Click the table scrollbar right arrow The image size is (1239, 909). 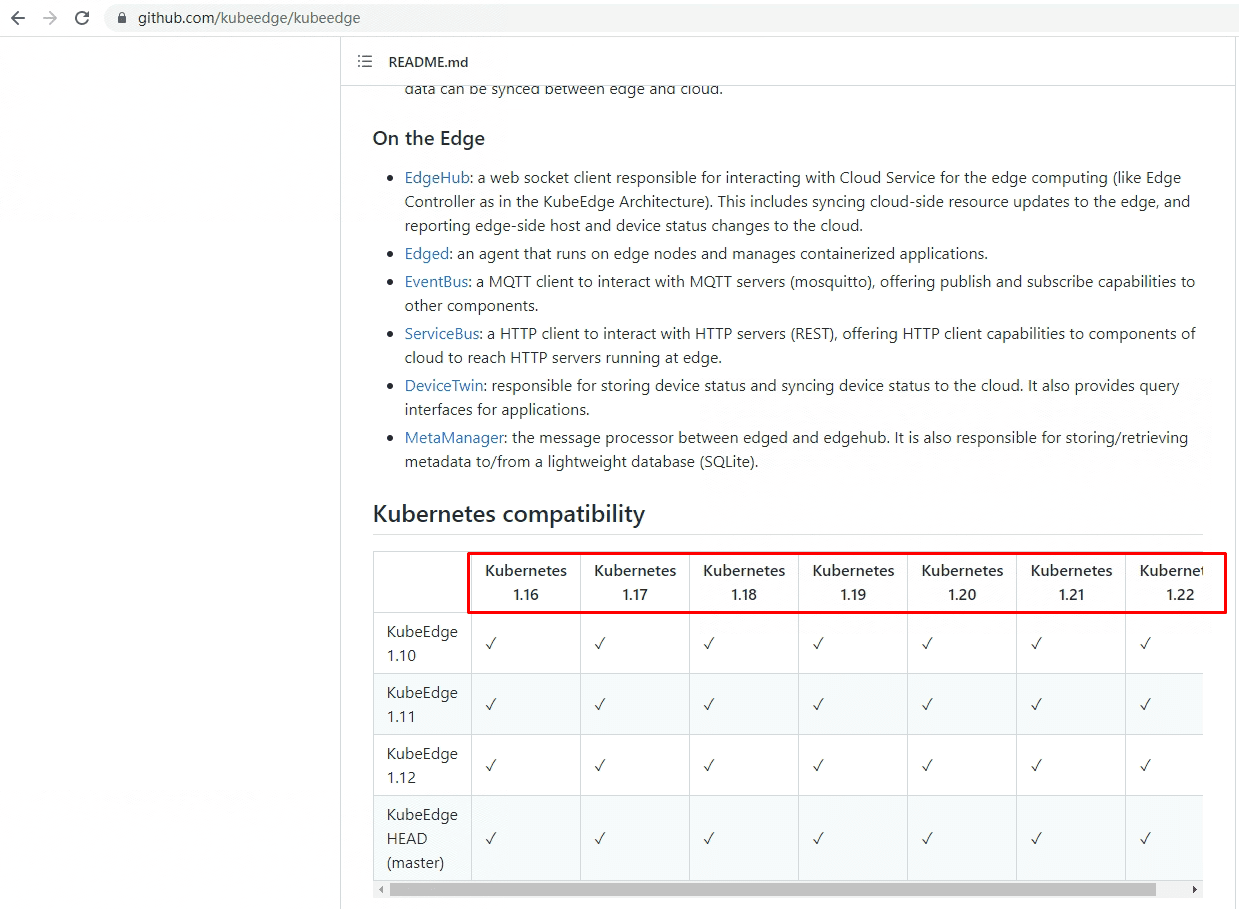click(x=1195, y=890)
